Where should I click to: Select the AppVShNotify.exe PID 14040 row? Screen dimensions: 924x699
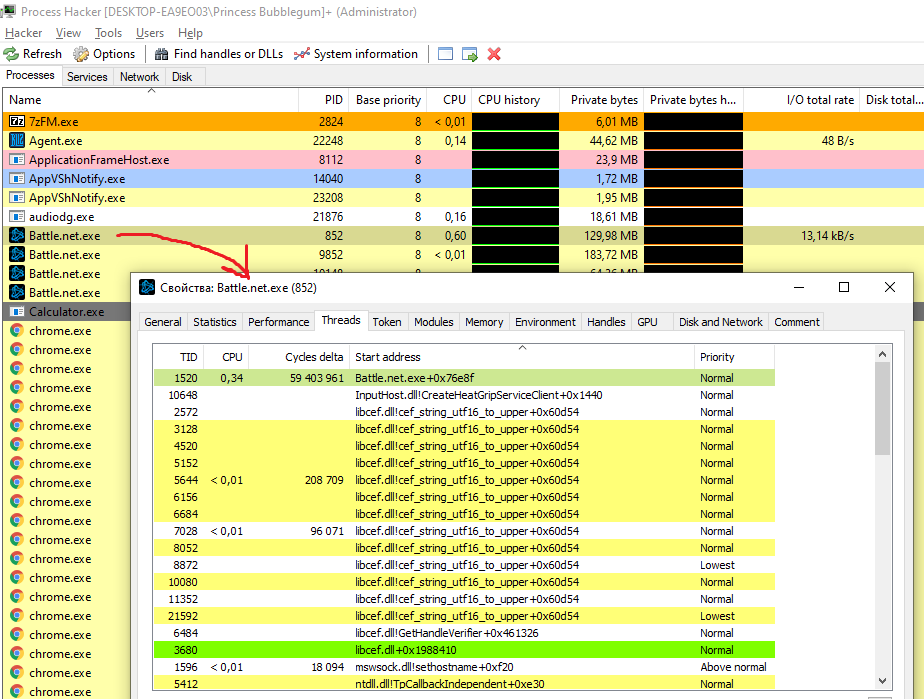coord(463,179)
